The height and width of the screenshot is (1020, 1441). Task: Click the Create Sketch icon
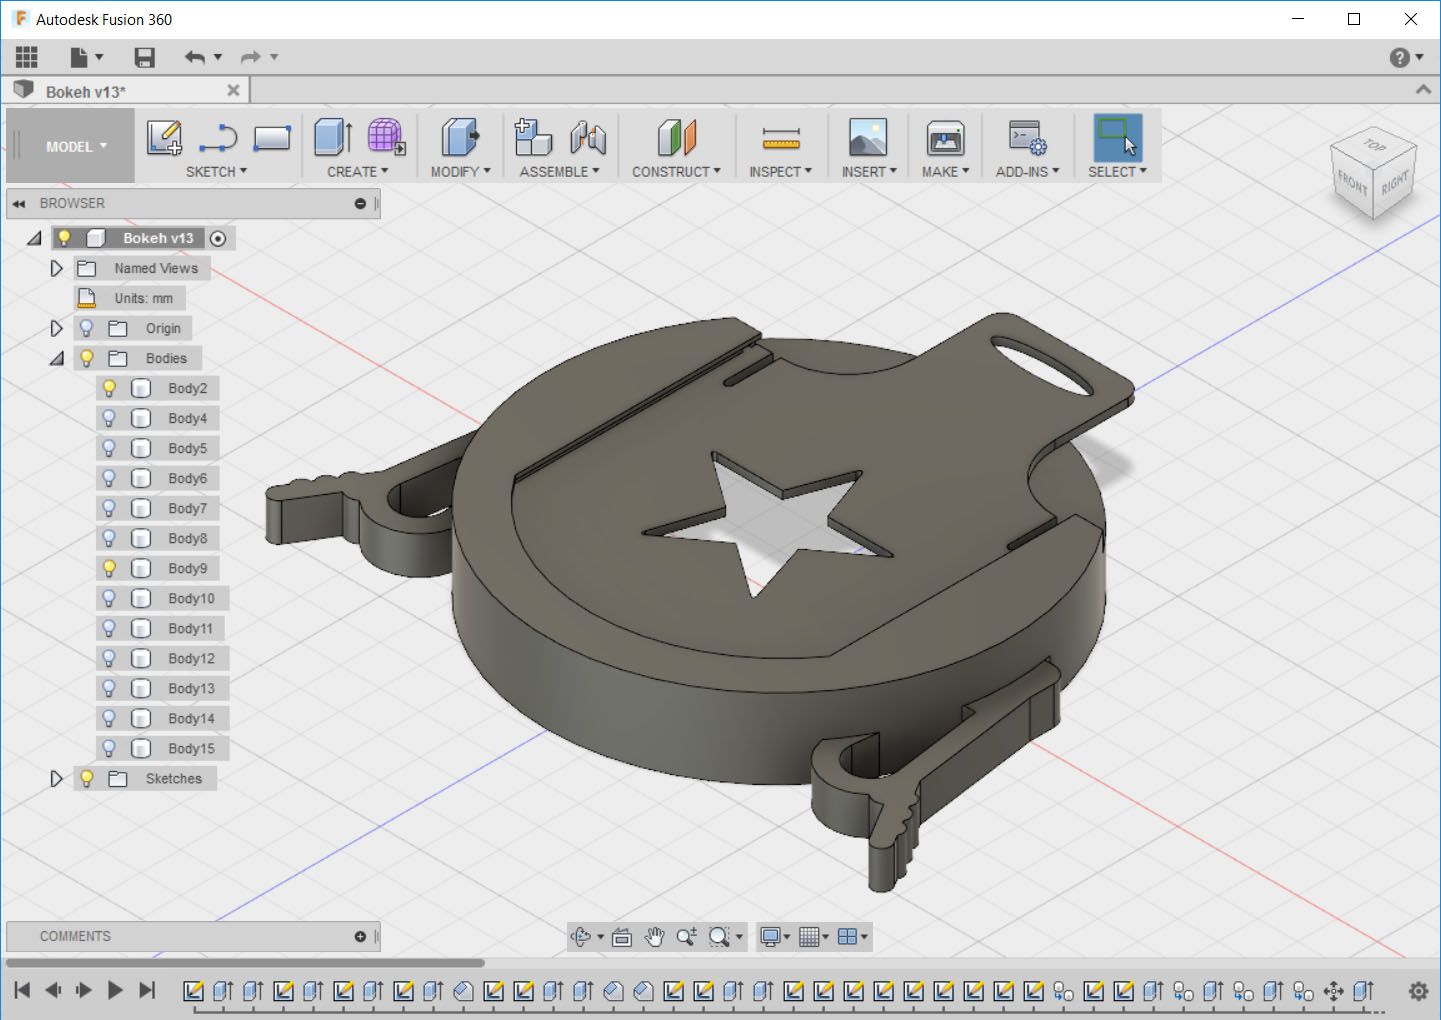tap(164, 137)
